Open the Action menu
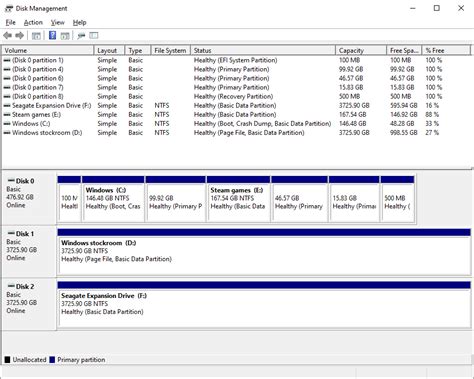Screen dimensions: 474x379 tap(33, 23)
